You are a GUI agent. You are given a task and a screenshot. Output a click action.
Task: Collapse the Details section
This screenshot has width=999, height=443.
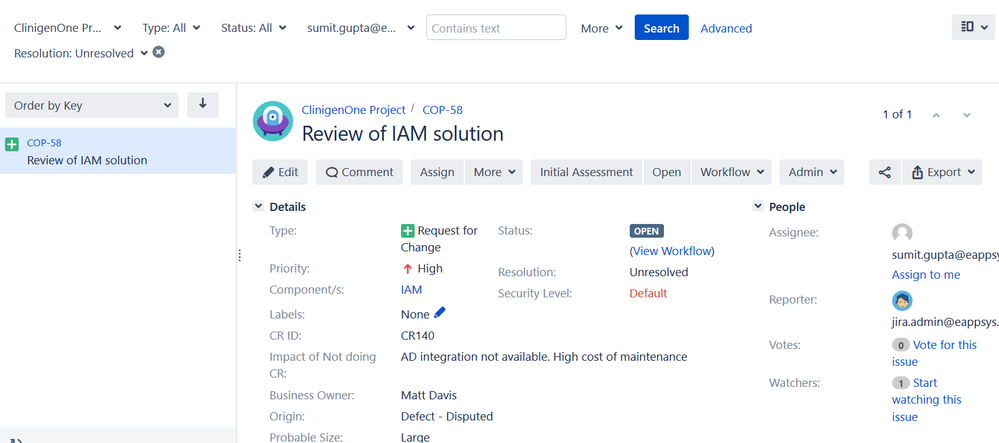tap(258, 206)
